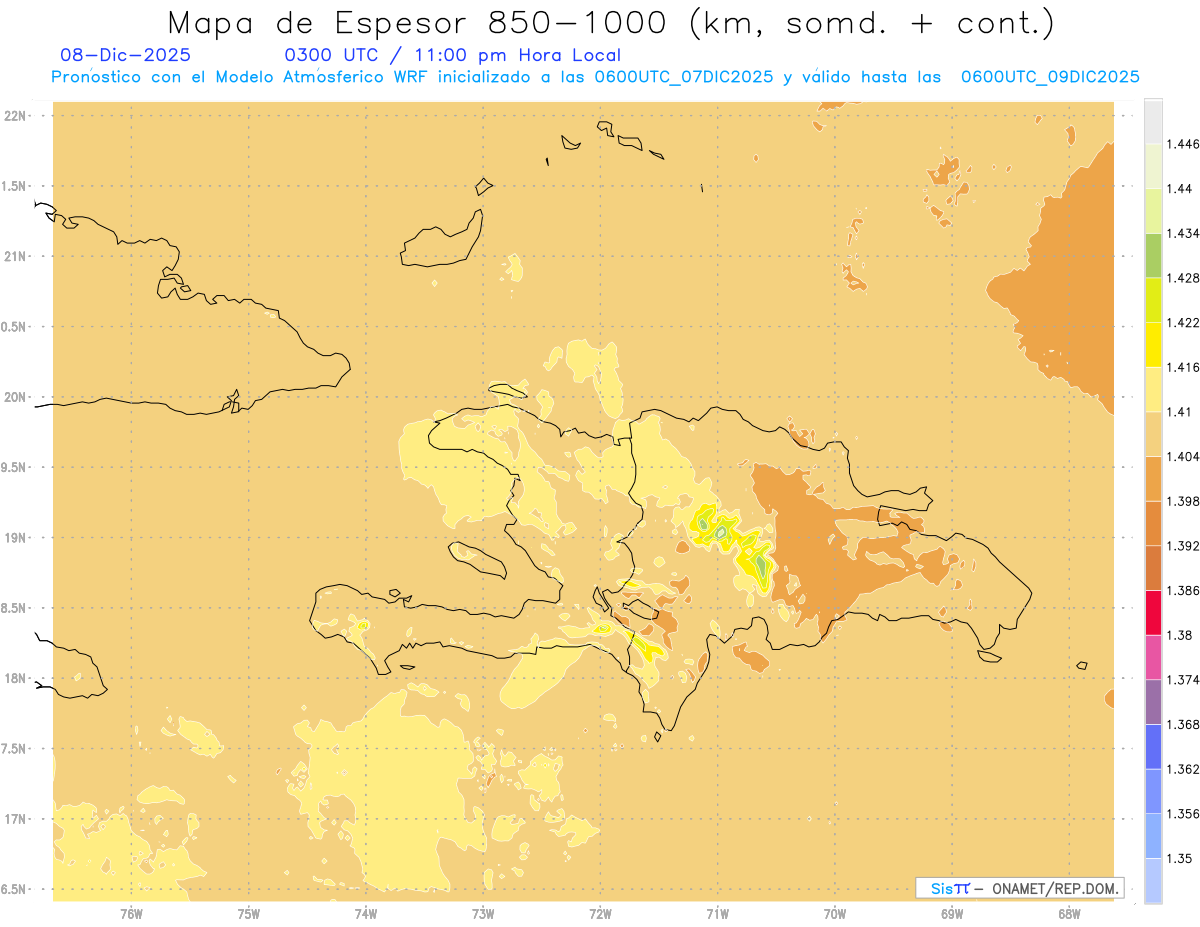Click the 75W longitude label
This screenshot has height=927, width=1200.
pyautogui.click(x=248, y=913)
